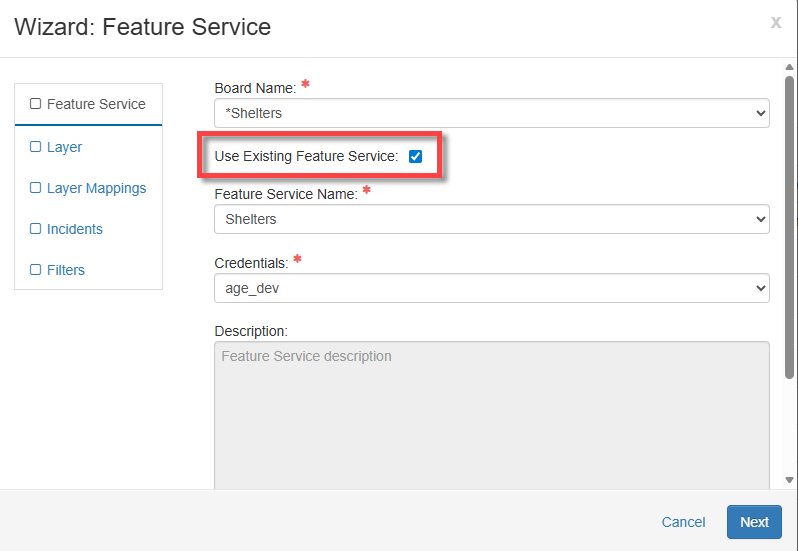Click the square icon beside Layer Mappings
Screen dimensions: 798x551
36,188
